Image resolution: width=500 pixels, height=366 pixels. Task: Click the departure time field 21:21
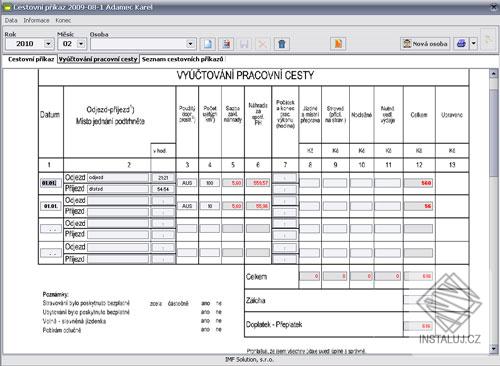tap(163, 178)
